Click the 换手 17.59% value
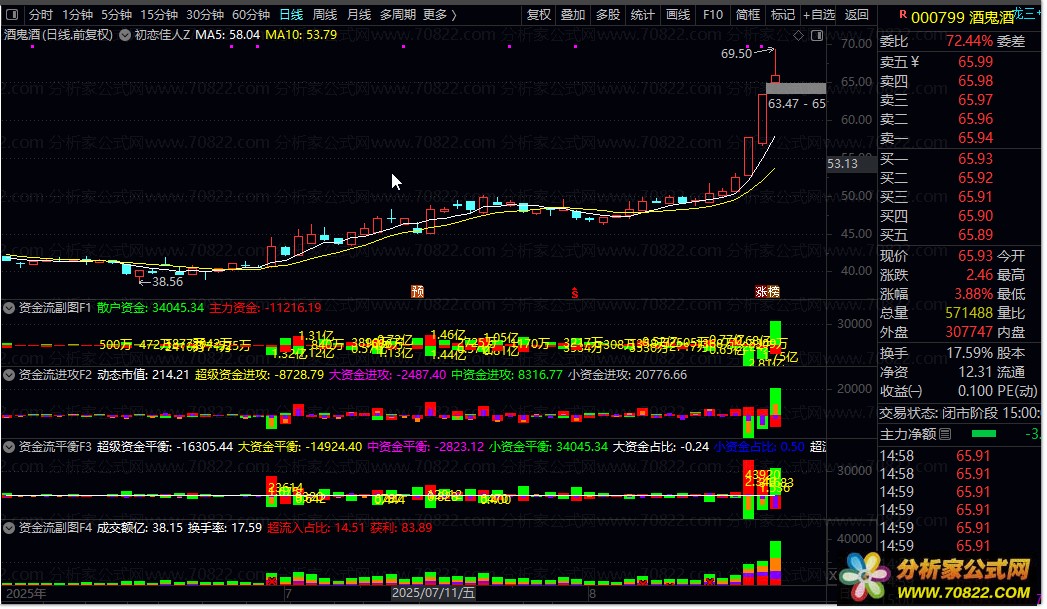The height and width of the screenshot is (609, 1047). (x=970, y=353)
